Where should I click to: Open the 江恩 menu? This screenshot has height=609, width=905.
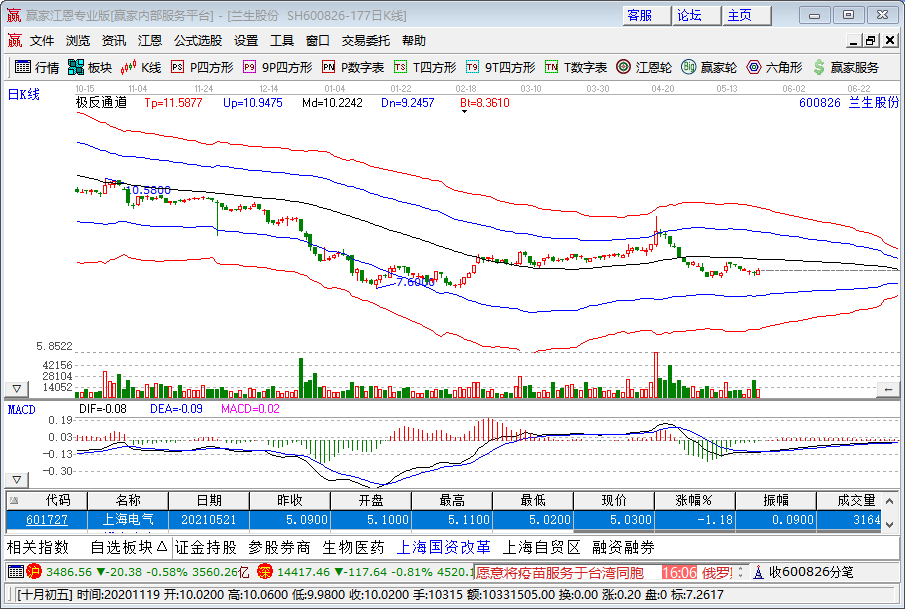coord(149,40)
